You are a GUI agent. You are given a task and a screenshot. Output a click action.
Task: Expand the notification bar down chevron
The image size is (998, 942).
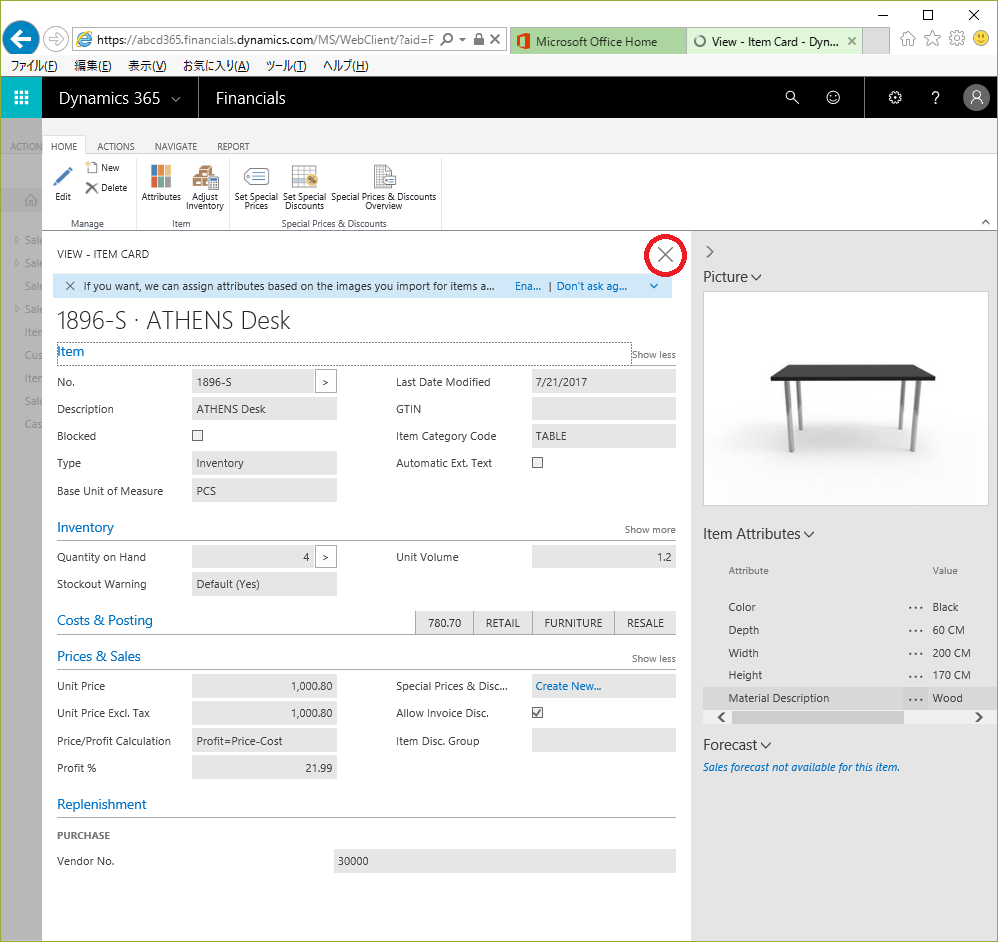coord(654,286)
